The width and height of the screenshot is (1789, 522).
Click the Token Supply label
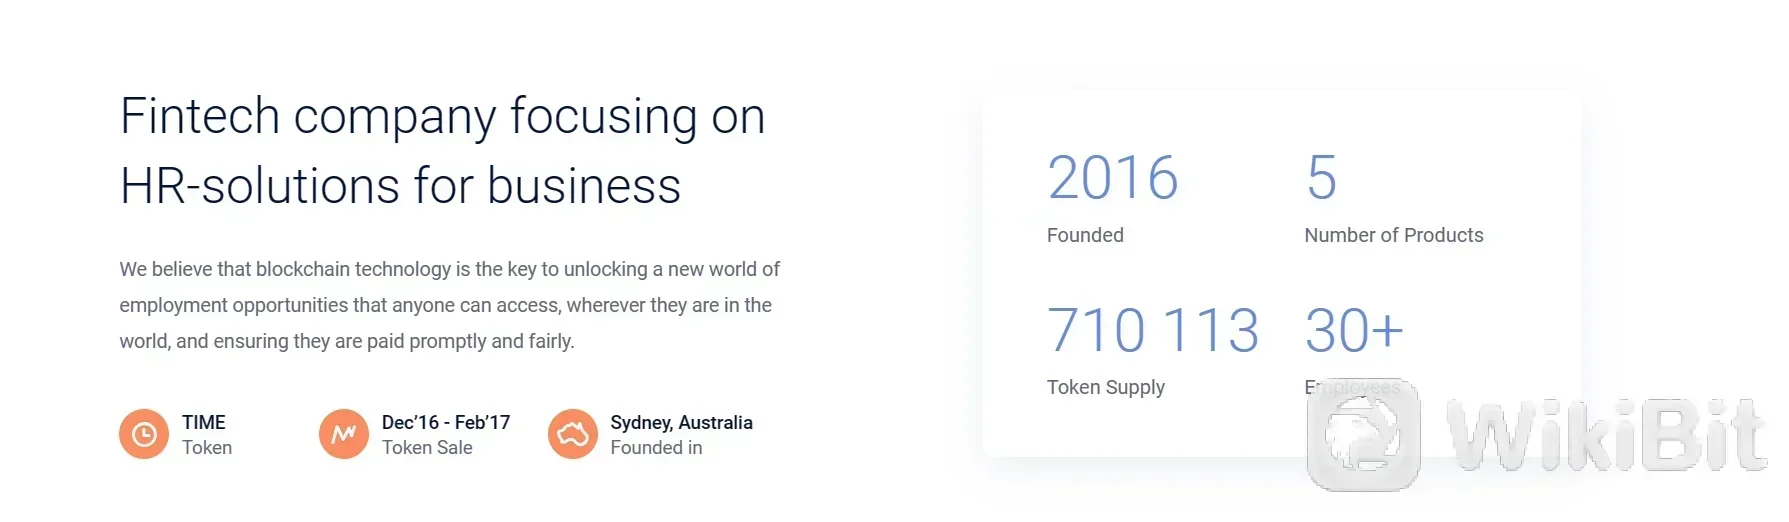pyautogui.click(x=1106, y=387)
